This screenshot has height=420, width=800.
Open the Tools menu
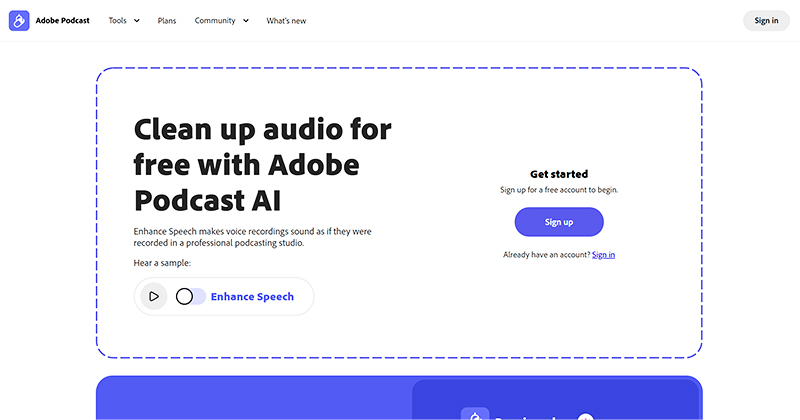point(117,20)
